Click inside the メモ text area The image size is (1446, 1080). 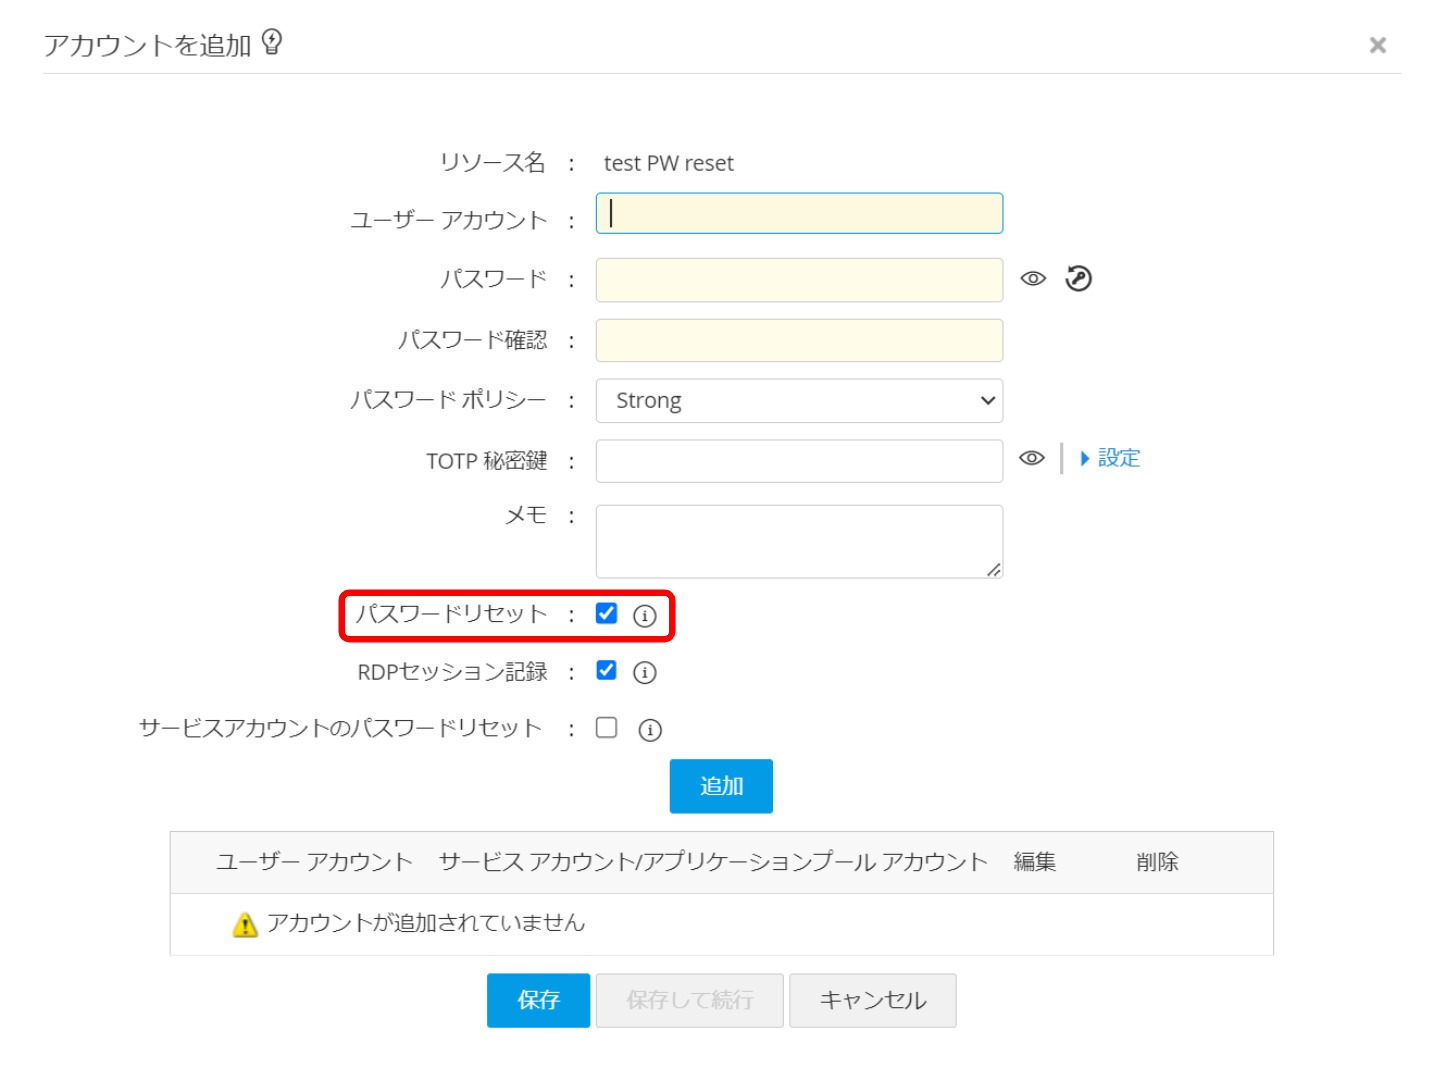[799, 541]
